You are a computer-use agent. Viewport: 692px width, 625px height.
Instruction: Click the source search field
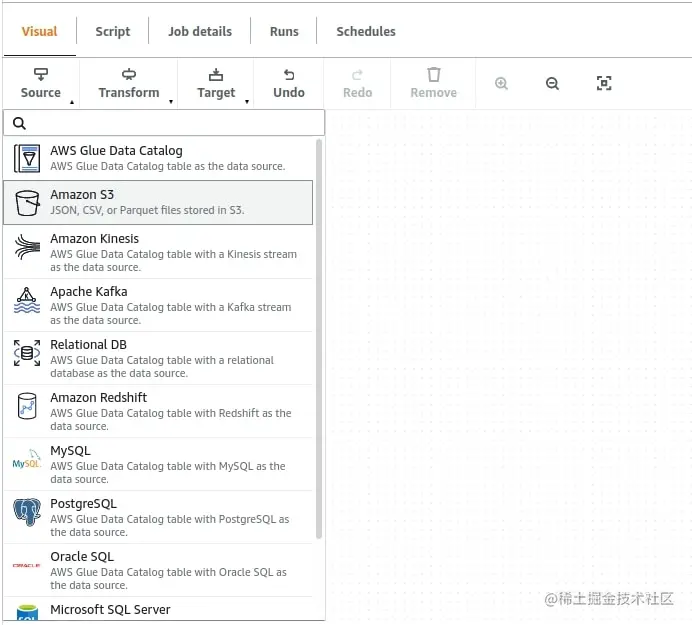click(164, 123)
